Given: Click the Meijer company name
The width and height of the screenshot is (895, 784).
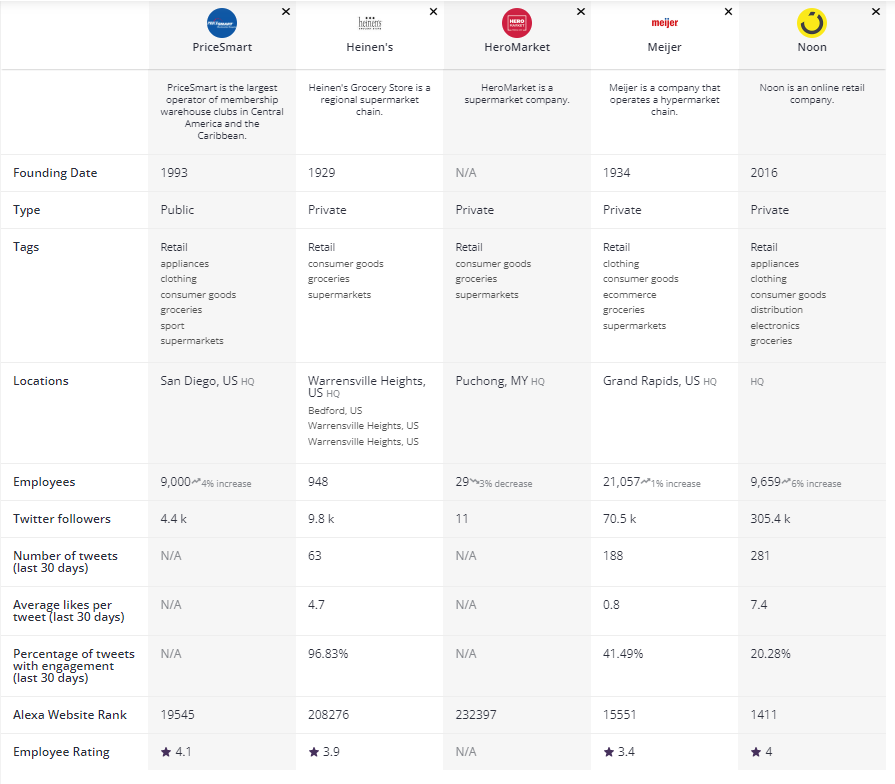Looking at the screenshot, I should [664, 47].
